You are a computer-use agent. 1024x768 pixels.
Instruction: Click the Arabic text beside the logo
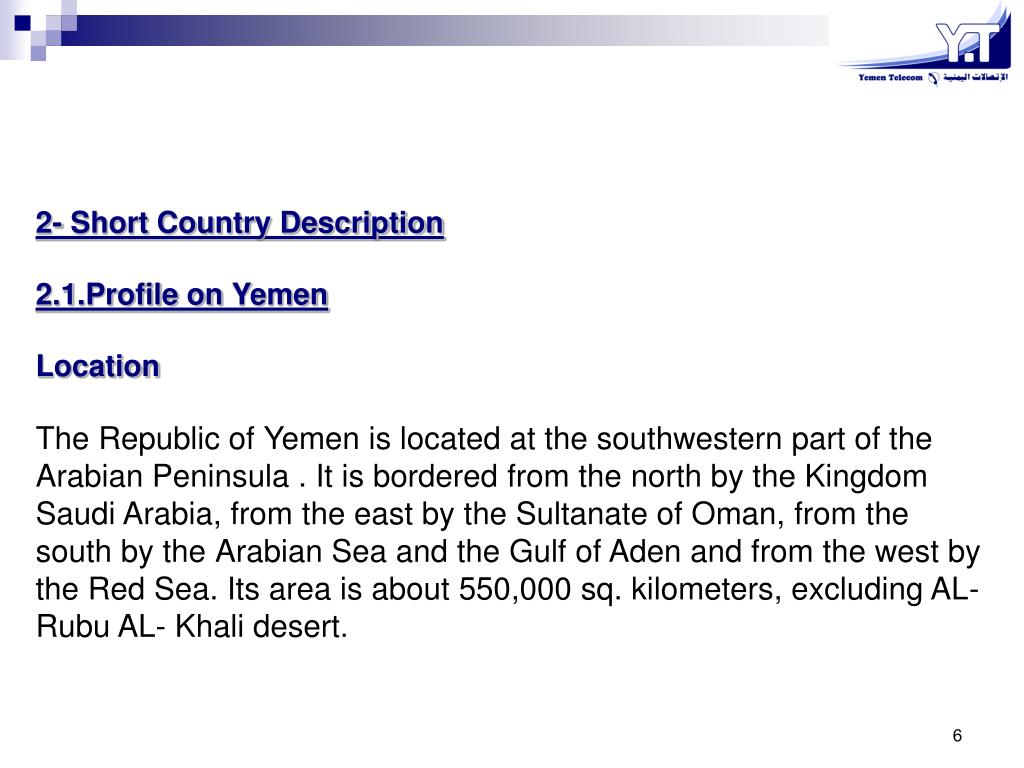(975, 78)
